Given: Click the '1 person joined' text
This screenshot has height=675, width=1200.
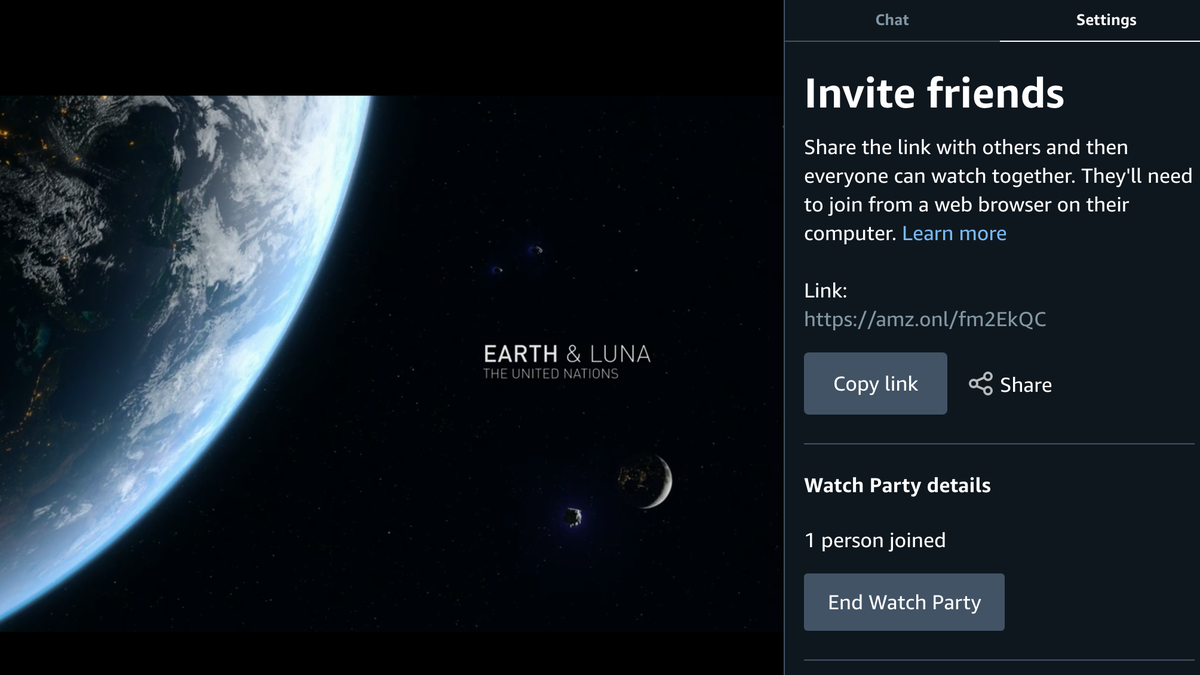Looking at the screenshot, I should [875, 541].
